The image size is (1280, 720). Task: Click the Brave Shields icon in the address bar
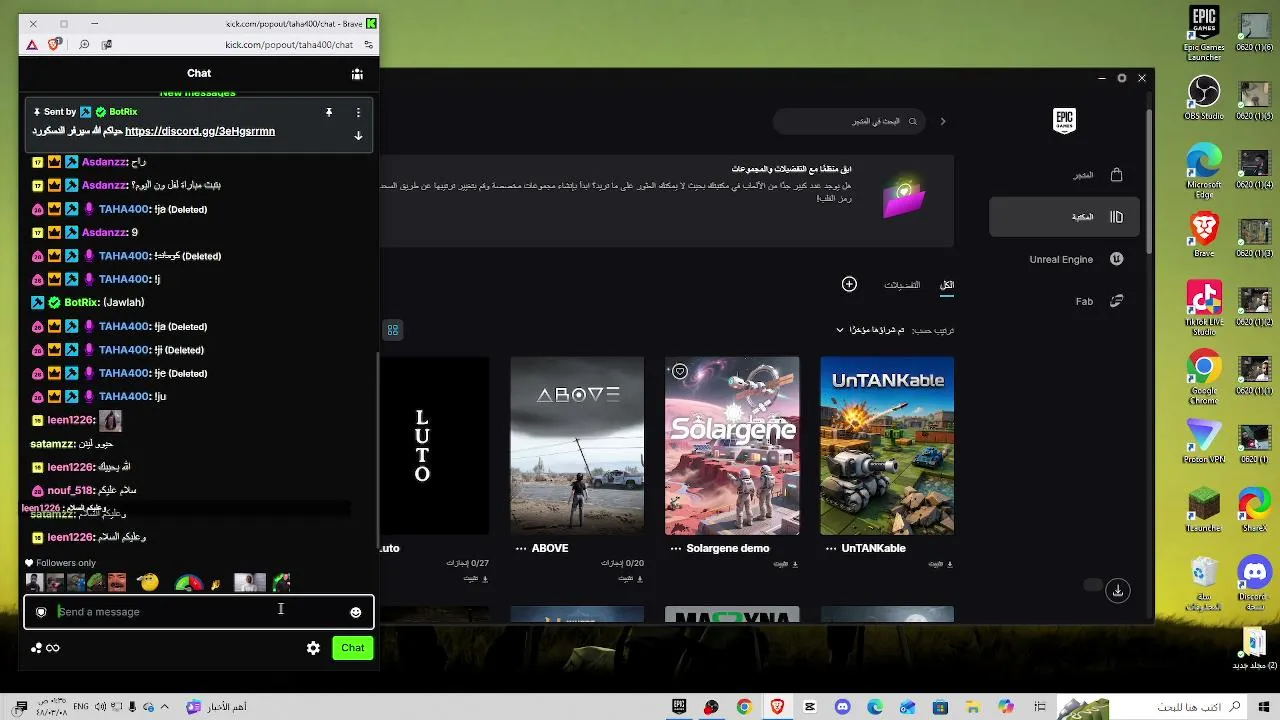click(x=54, y=44)
